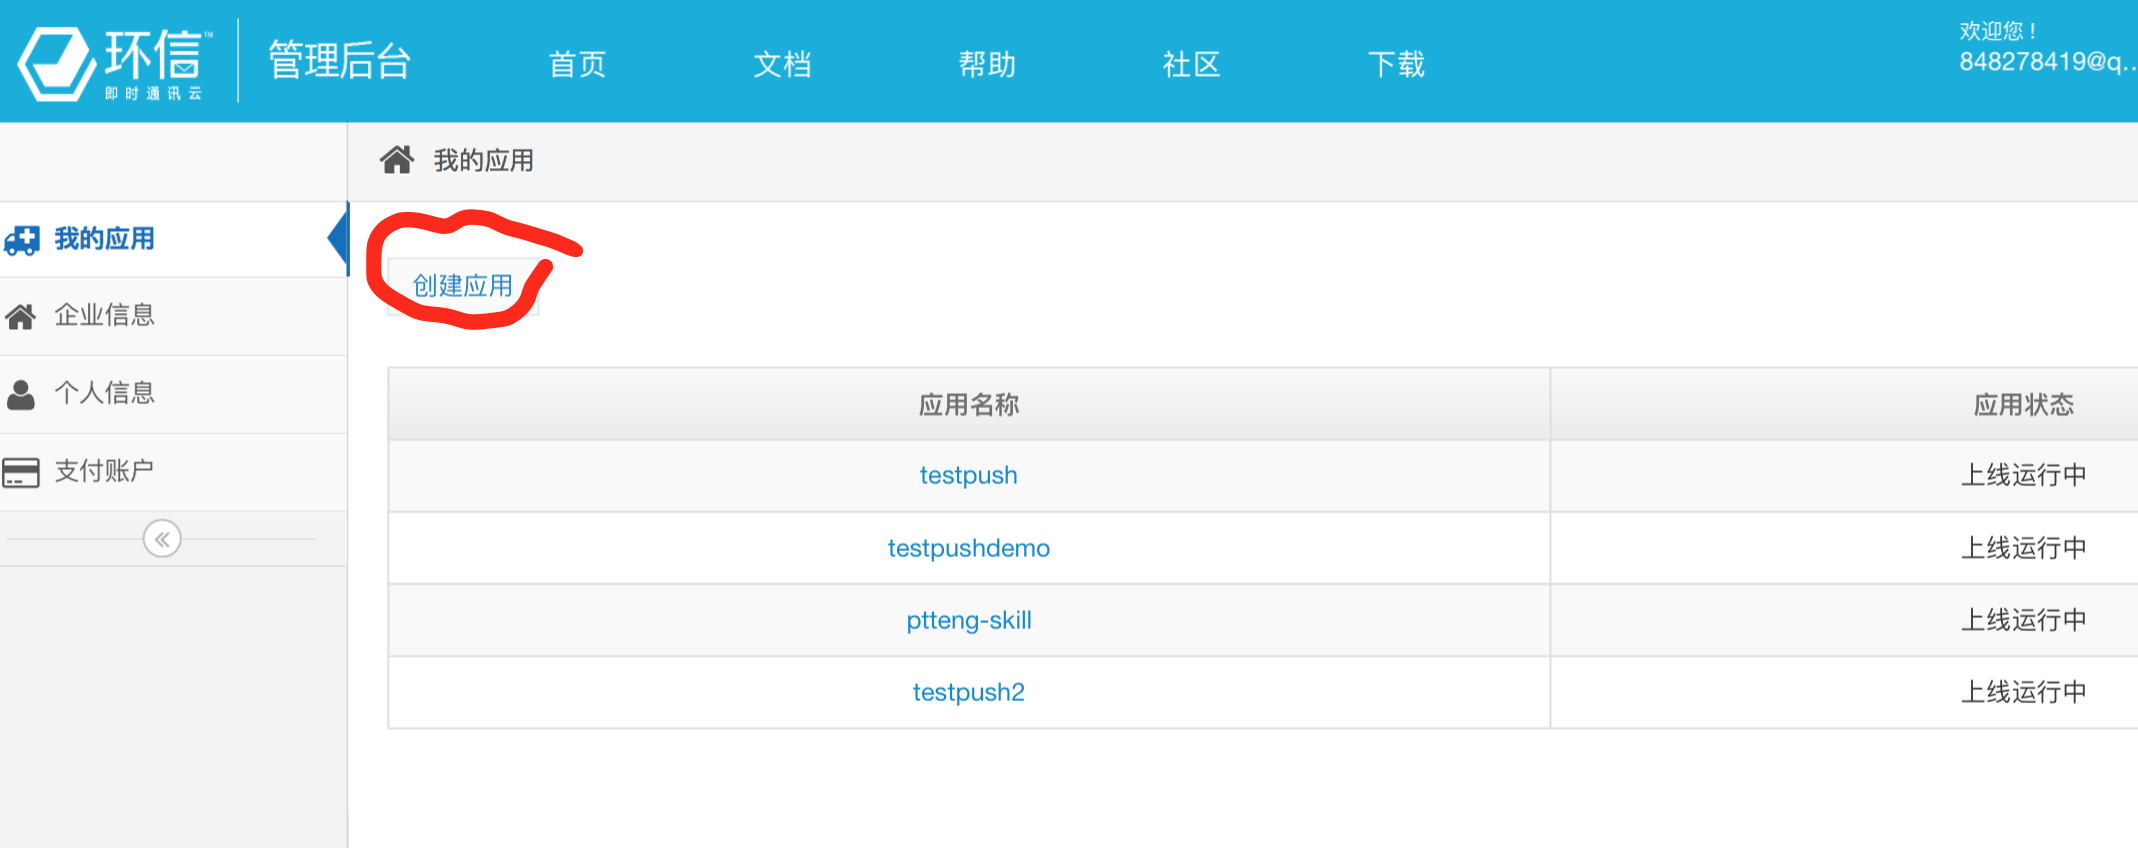Open the testpushdemo application link

coord(968,548)
